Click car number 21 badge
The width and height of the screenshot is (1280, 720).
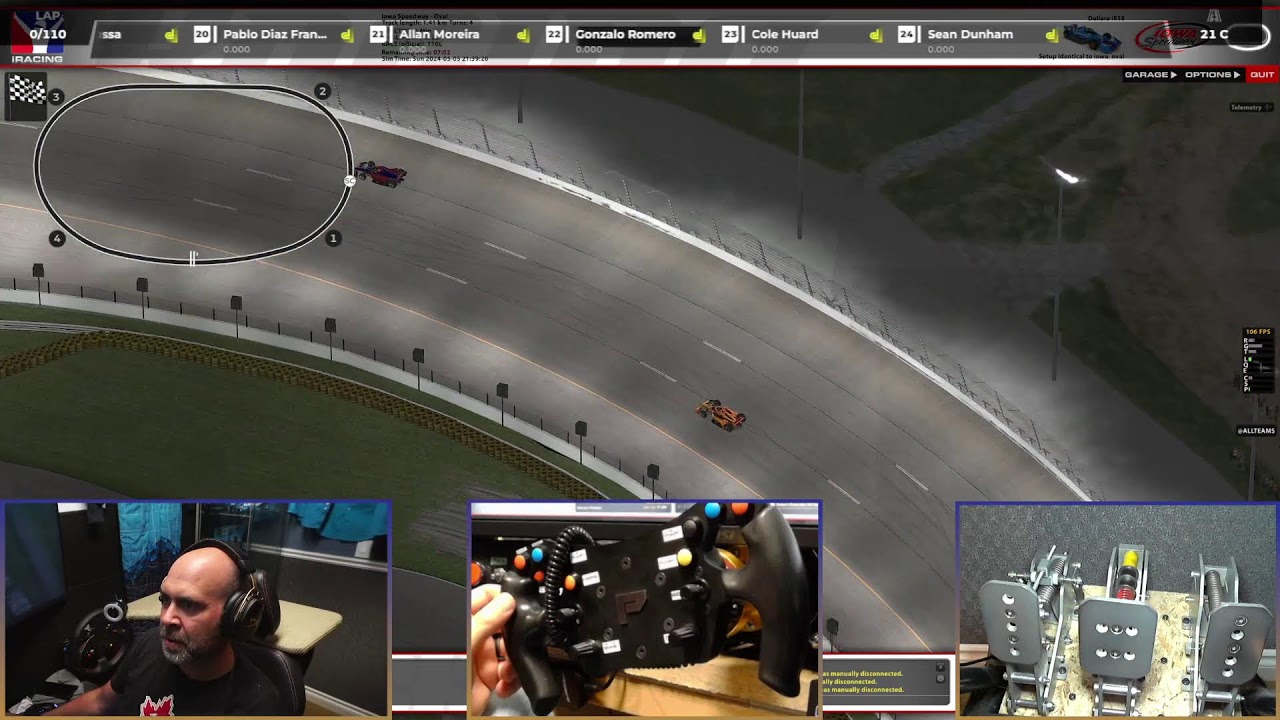(378, 34)
